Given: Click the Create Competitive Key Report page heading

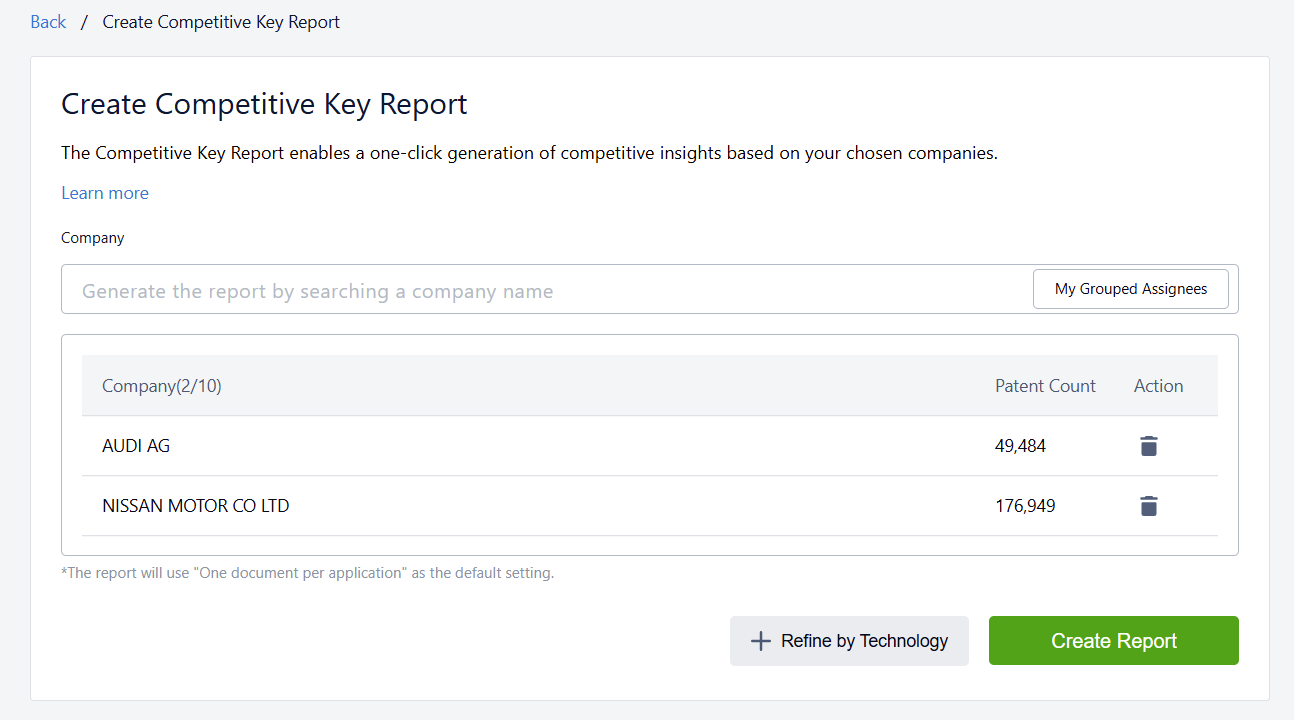Looking at the screenshot, I should [x=264, y=104].
